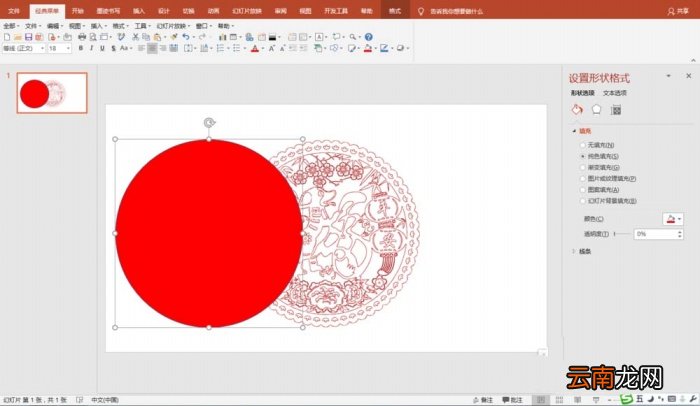Screen dimensions: 700x406
Task: Toggle Italic formatting
Action: click(x=92, y=48)
